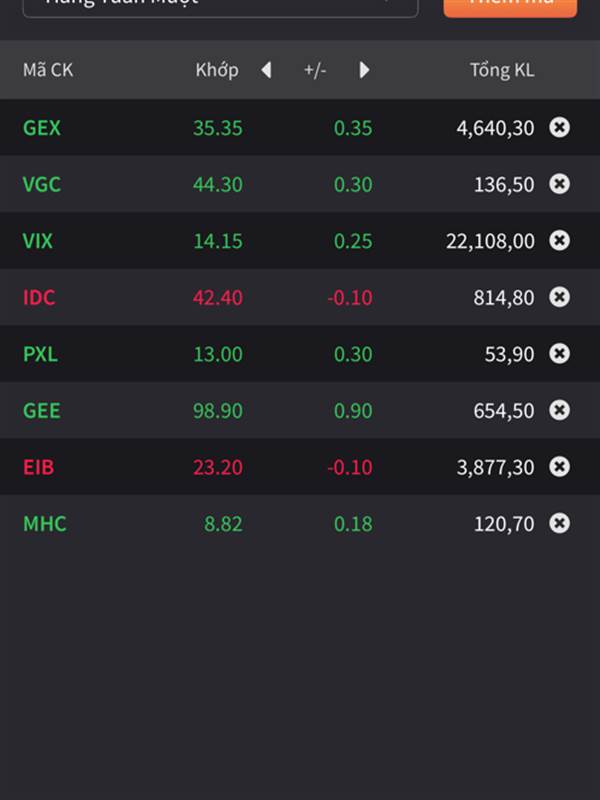Click the orange add symbol button
Image resolution: width=600 pixels, height=800 pixels.
coord(510,5)
